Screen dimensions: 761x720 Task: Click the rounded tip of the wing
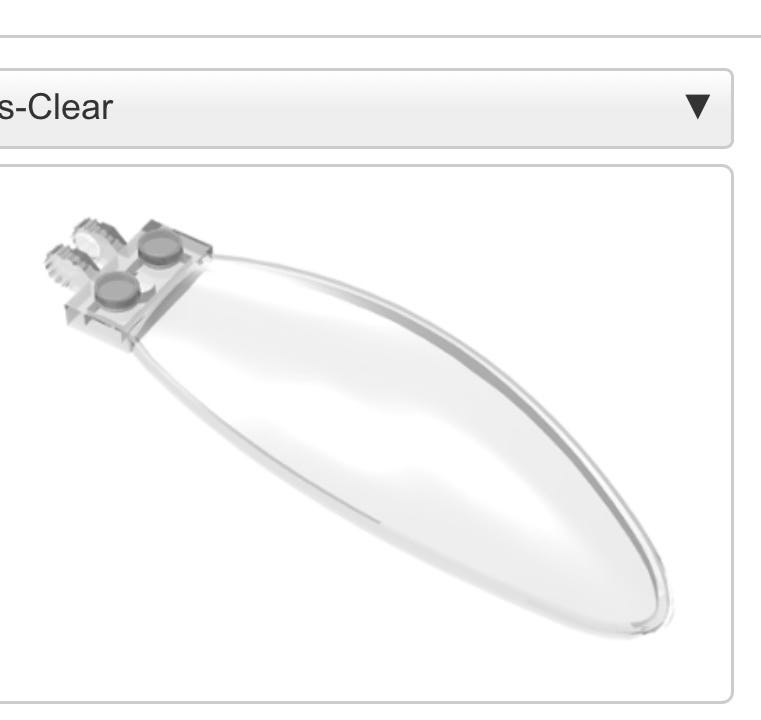(650, 616)
